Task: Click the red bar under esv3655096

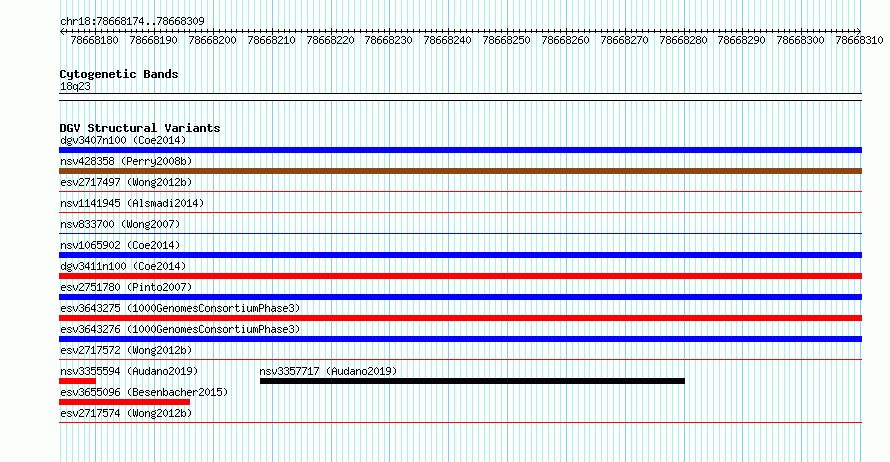Action: point(124,402)
